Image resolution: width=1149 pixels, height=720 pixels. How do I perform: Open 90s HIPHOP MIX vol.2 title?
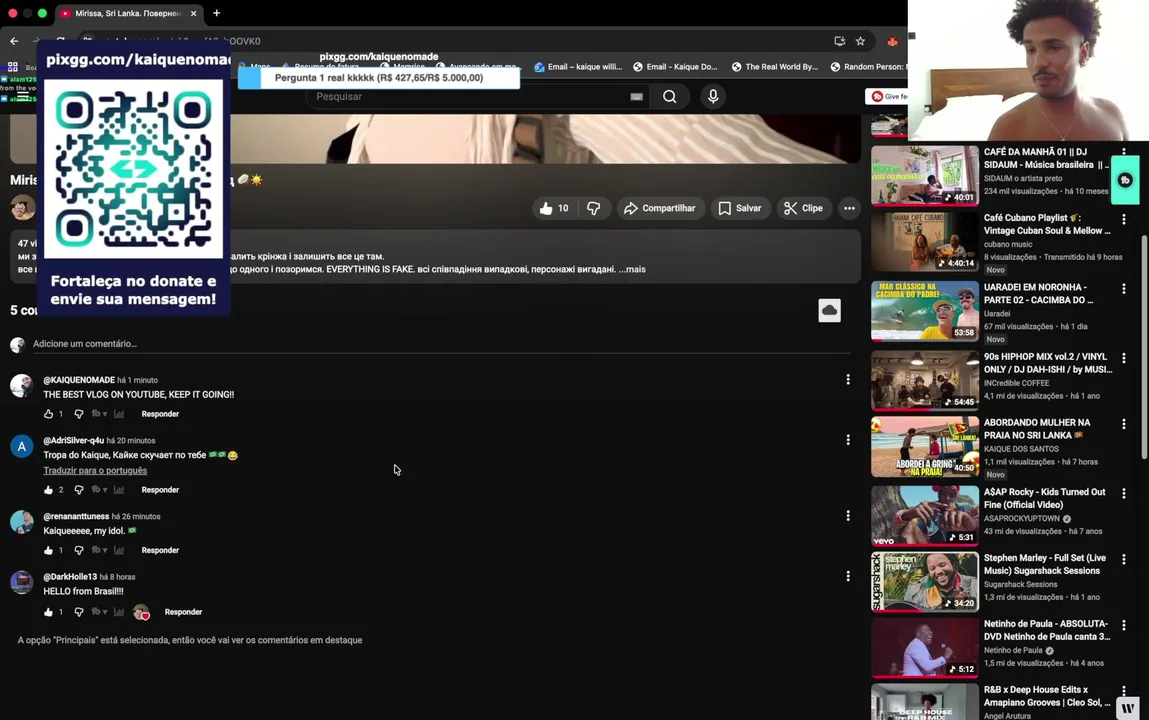pyautogui.click(x=1047, y=363)
